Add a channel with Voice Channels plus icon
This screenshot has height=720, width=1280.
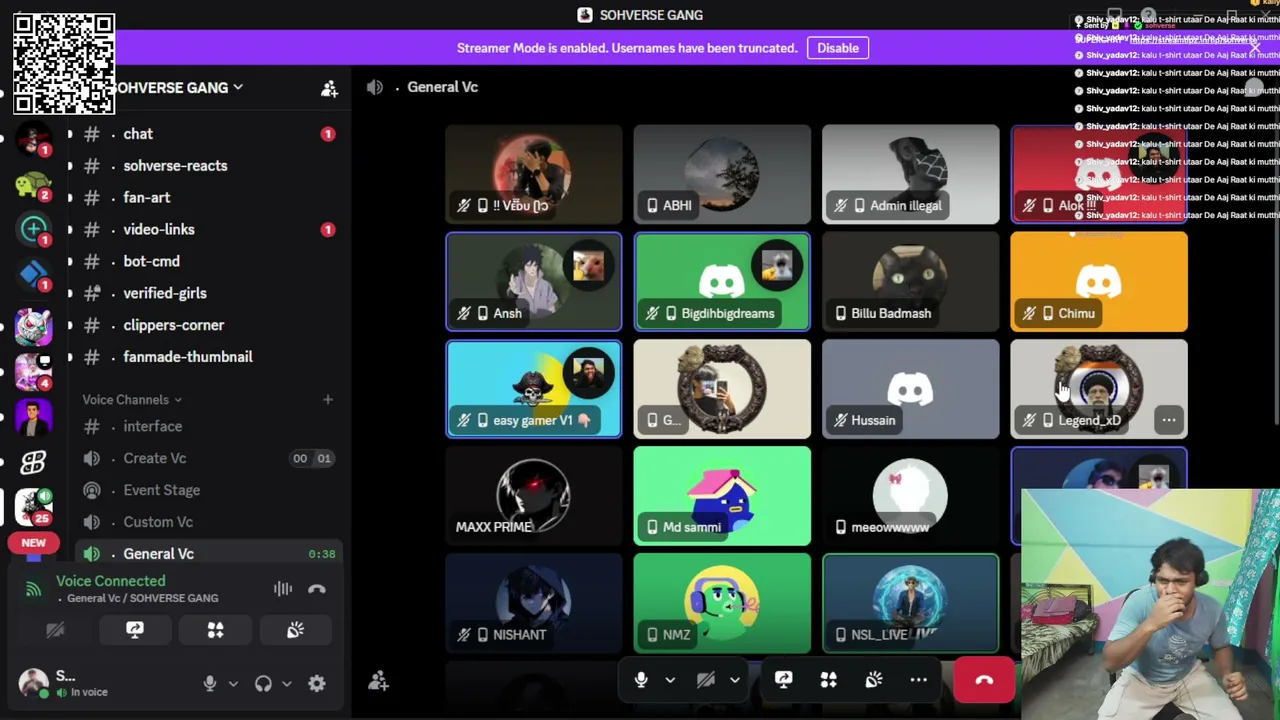pyautogui.click(x=327, y=400)
